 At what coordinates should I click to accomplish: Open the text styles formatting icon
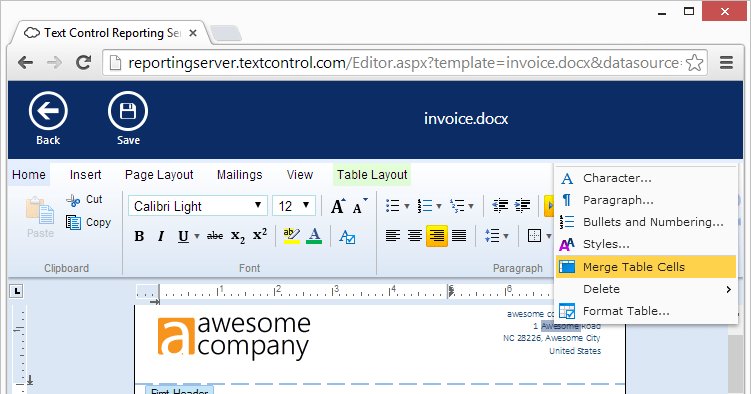tap(347, 236)
